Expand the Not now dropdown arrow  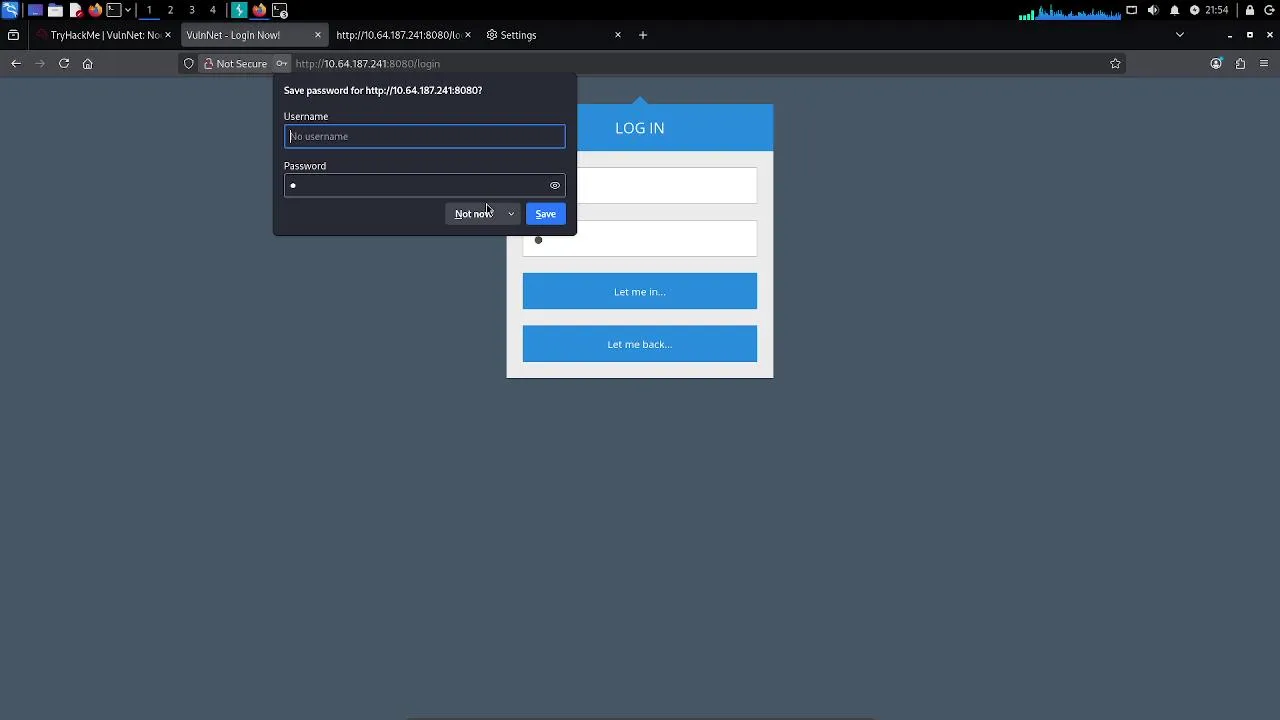(x=510, y=214)
